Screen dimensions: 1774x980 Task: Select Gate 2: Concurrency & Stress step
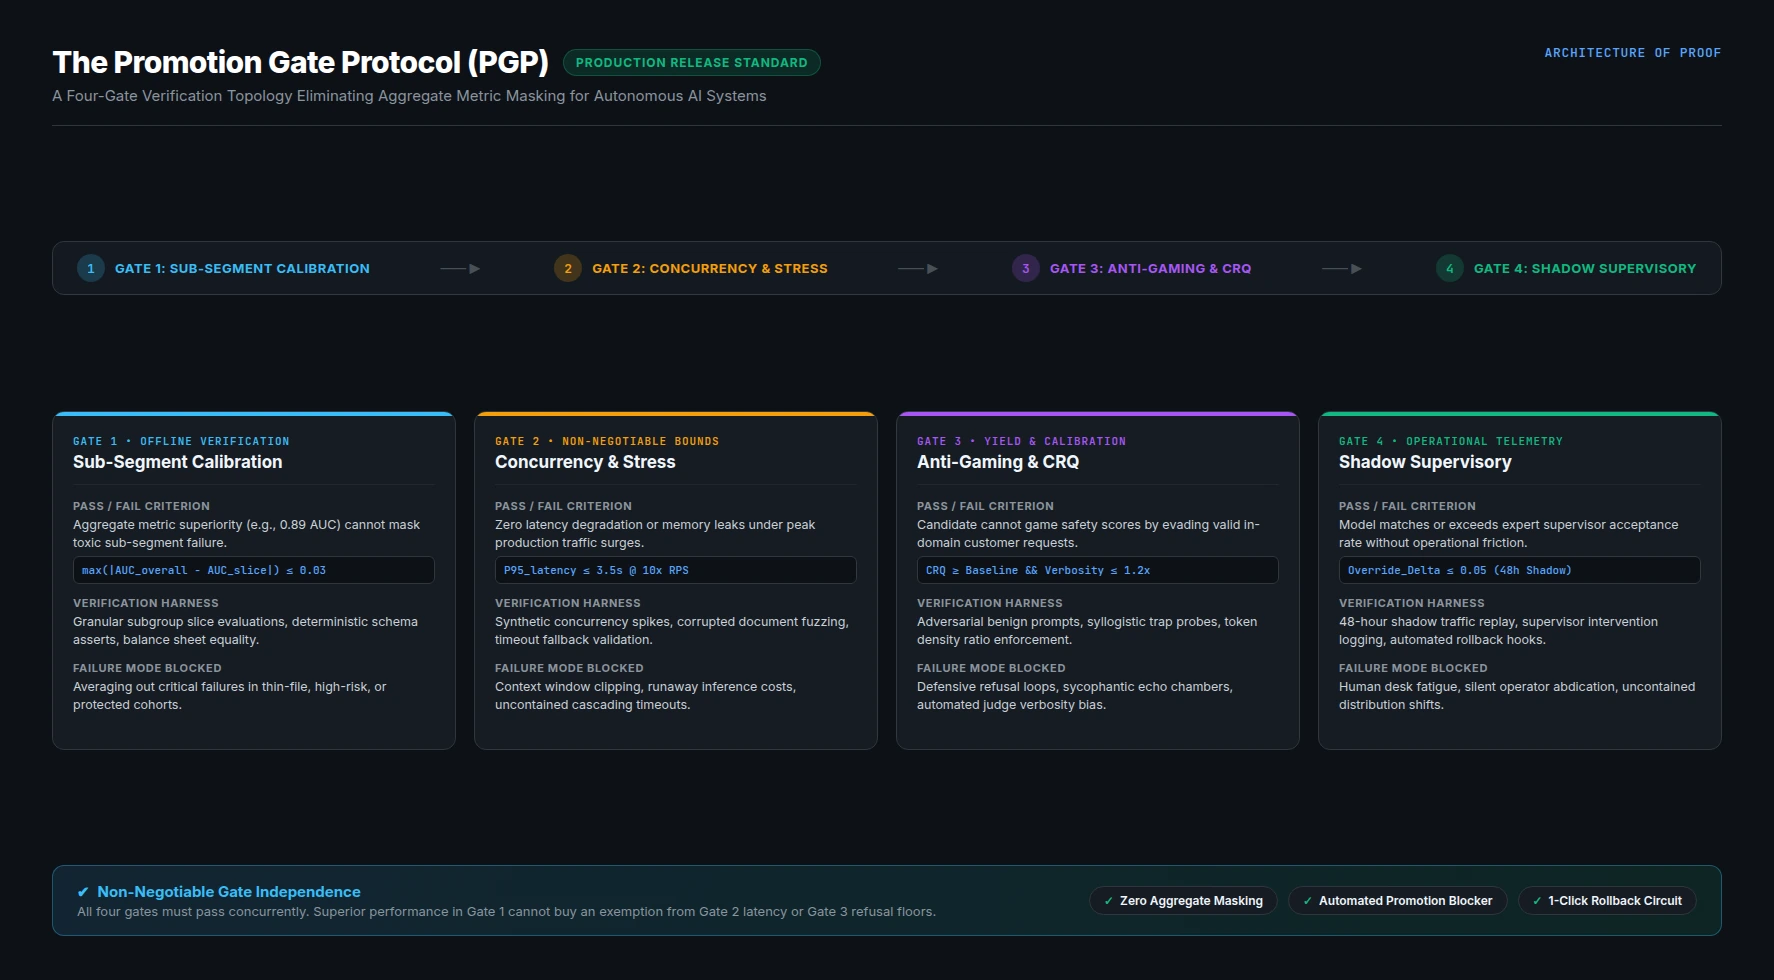pyautogui.click(x=691, y=268)
